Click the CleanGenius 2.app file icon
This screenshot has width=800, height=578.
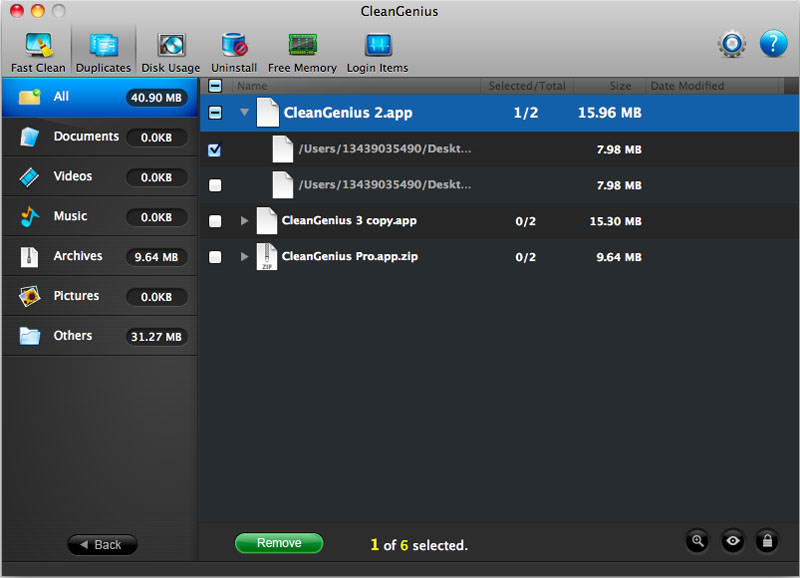click(267, 112)
